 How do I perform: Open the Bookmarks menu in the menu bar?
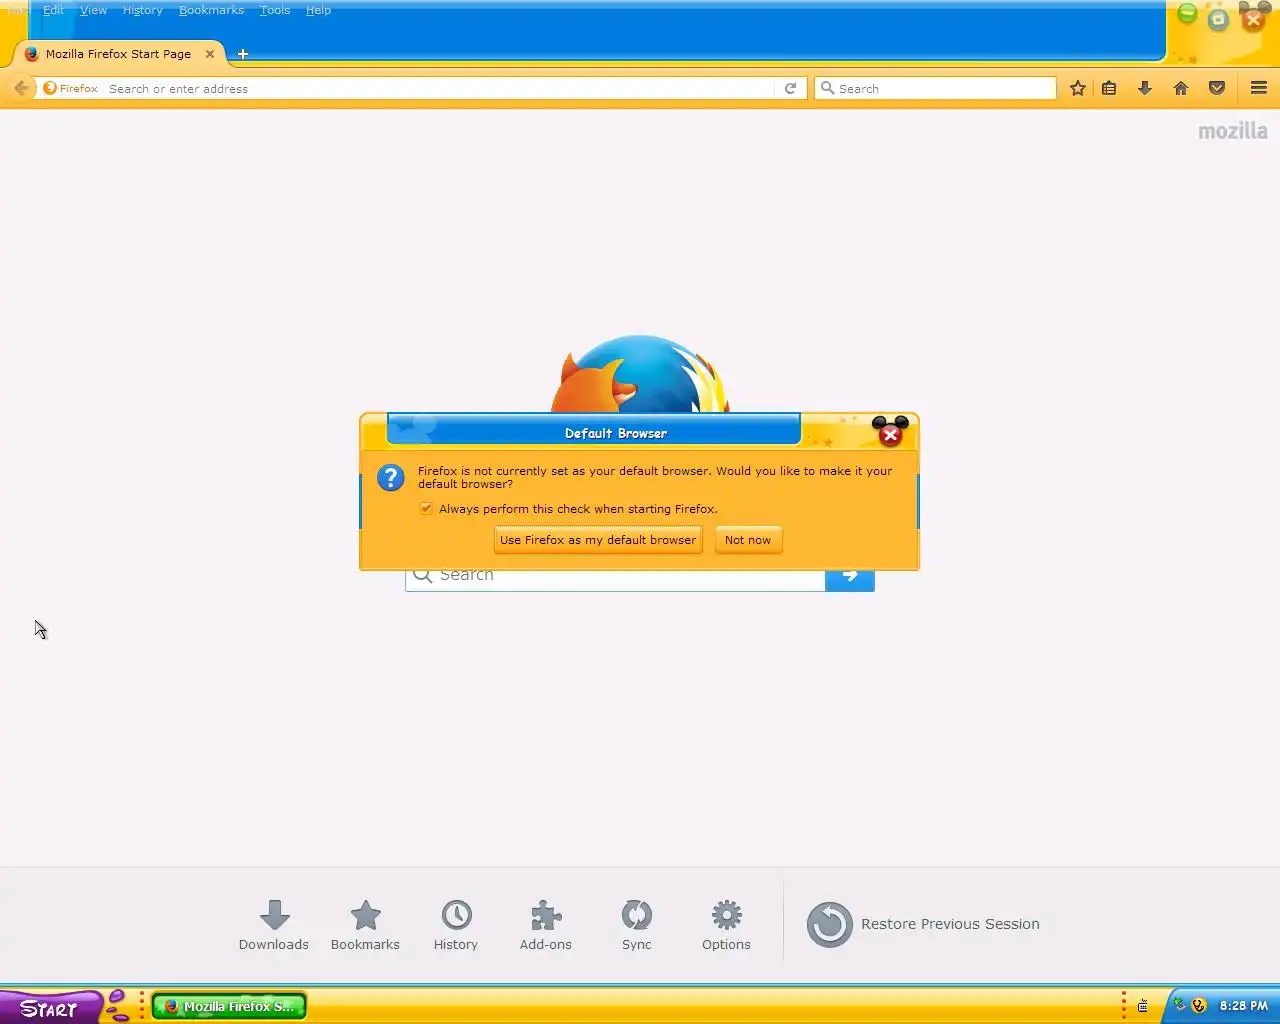coord(211,10)
